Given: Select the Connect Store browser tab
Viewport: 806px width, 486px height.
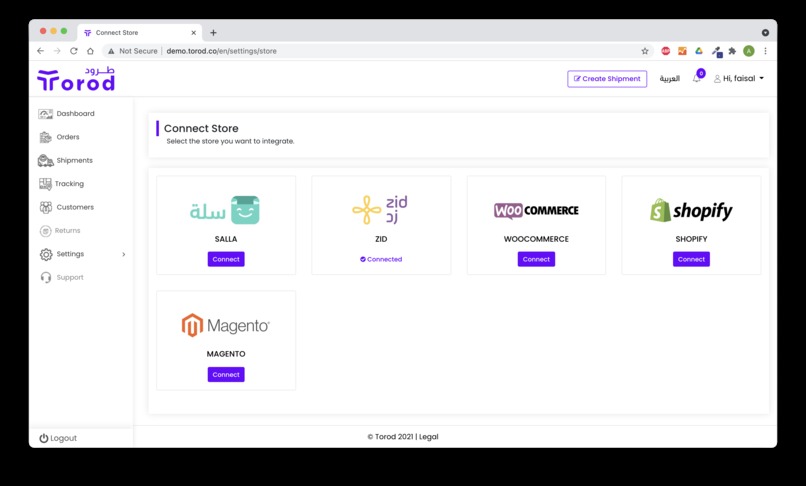Looking at the screenshot, I should click(139, 32).
